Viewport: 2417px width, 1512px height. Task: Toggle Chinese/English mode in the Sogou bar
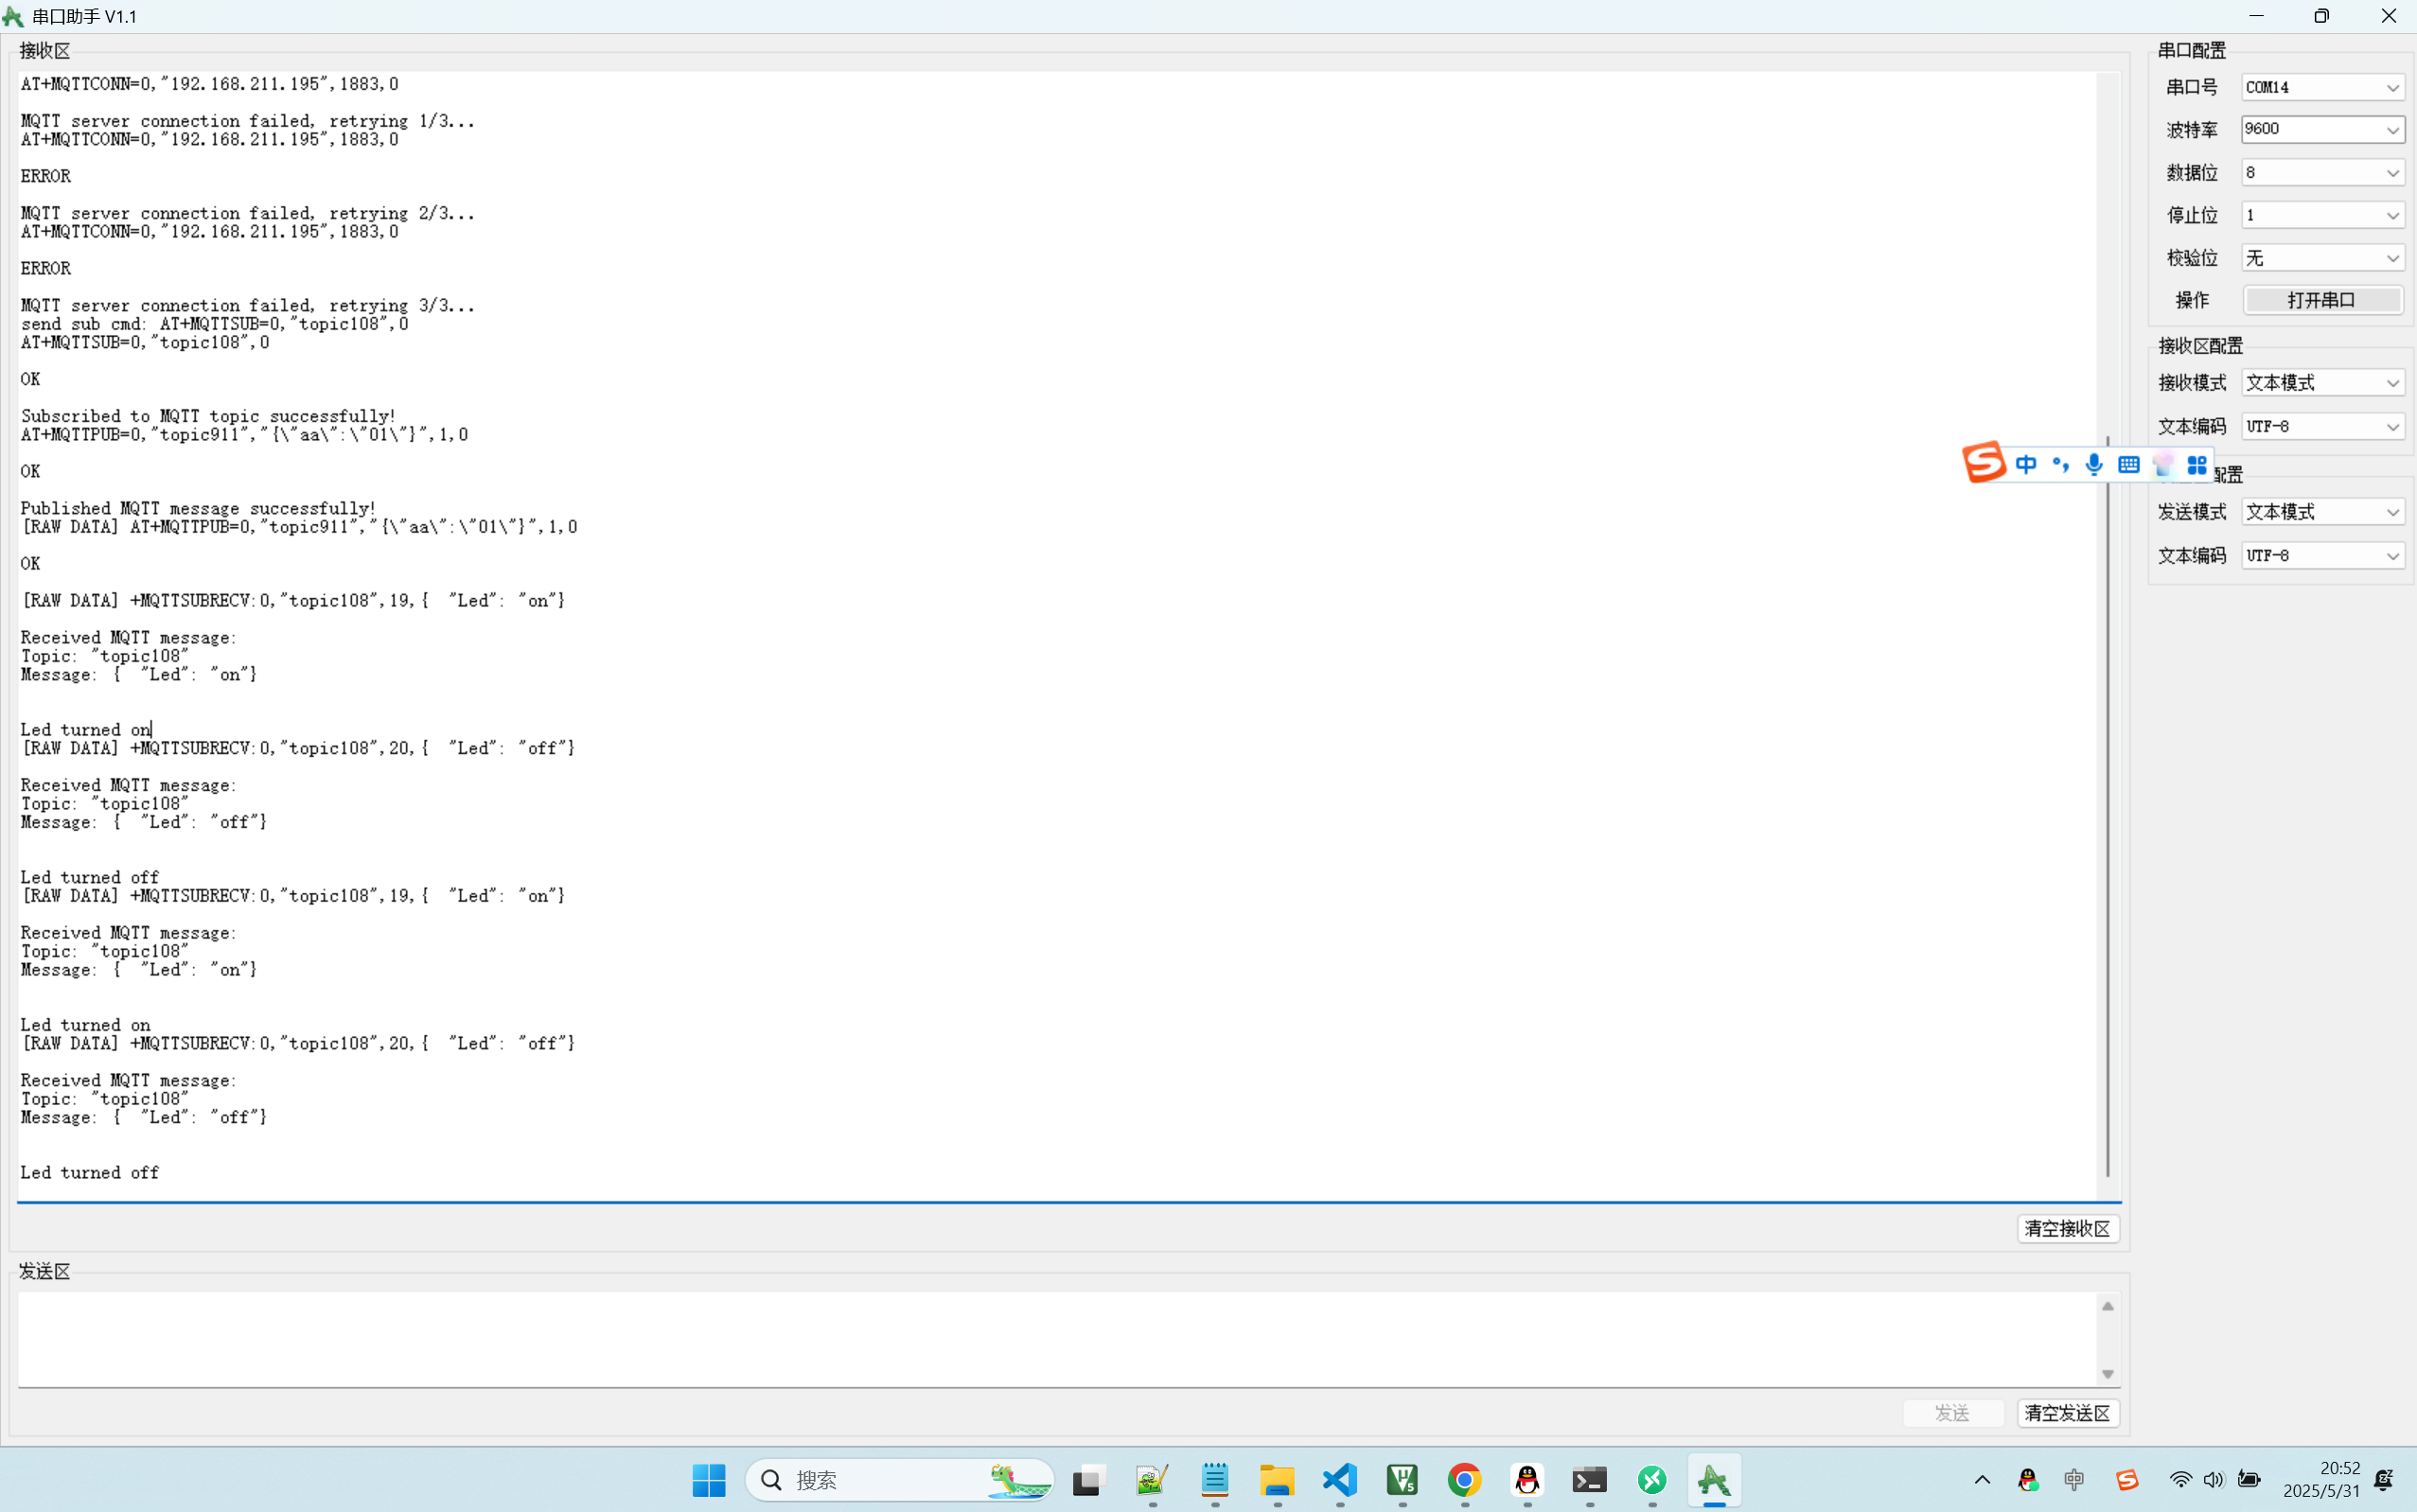tap(2026, 464)
